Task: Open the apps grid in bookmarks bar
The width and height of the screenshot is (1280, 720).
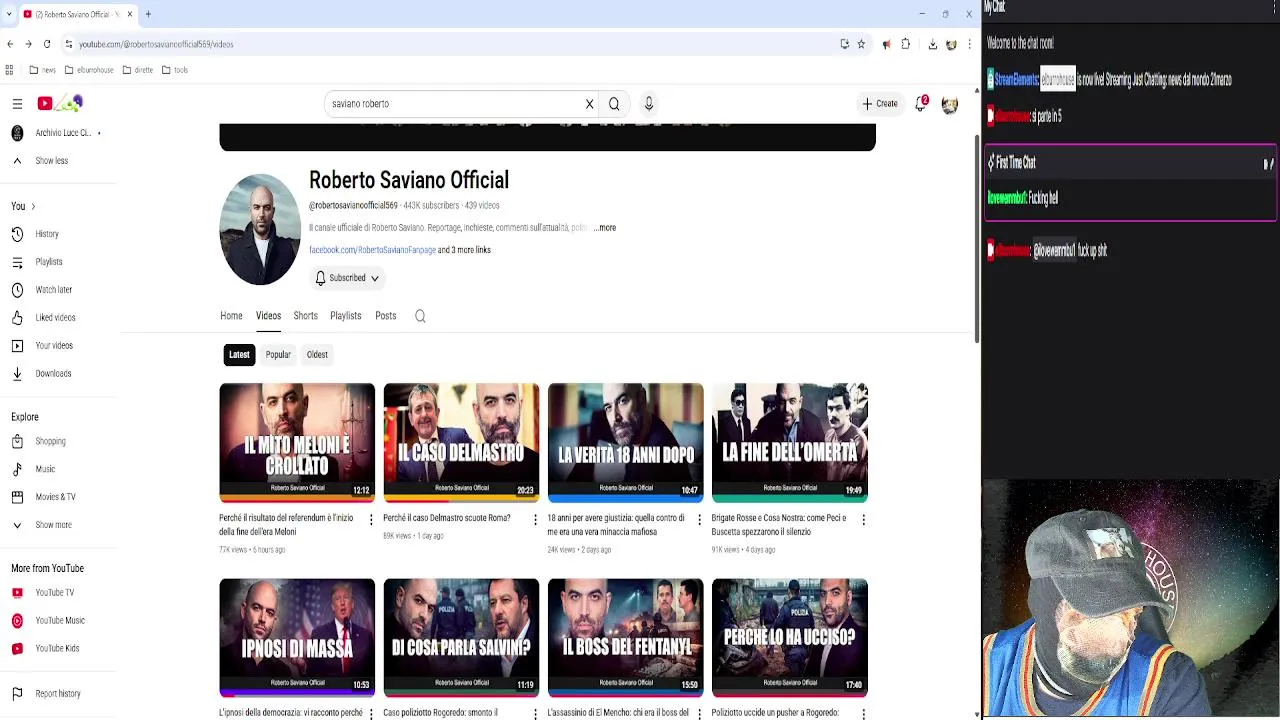Action: (9, 70)
